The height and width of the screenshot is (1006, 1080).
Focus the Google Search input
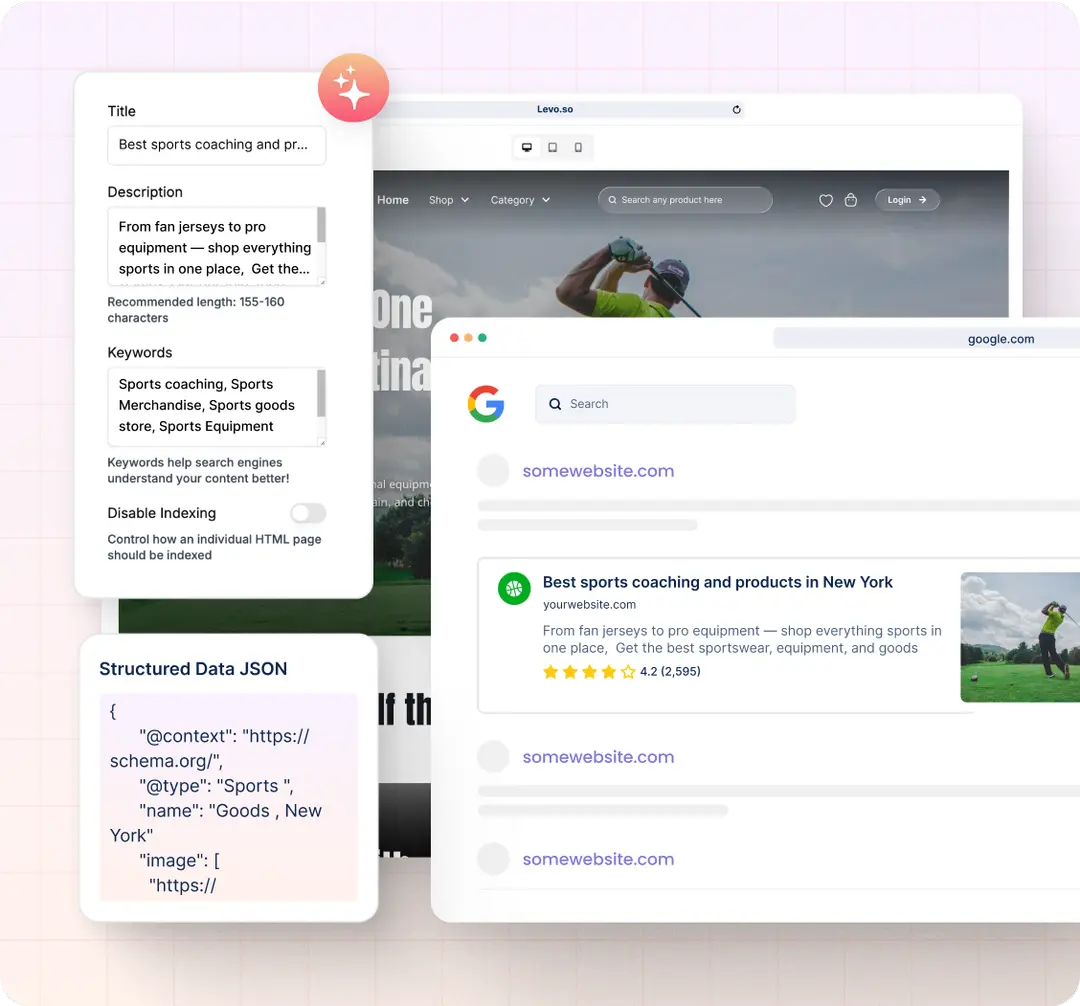pos(665,404)
